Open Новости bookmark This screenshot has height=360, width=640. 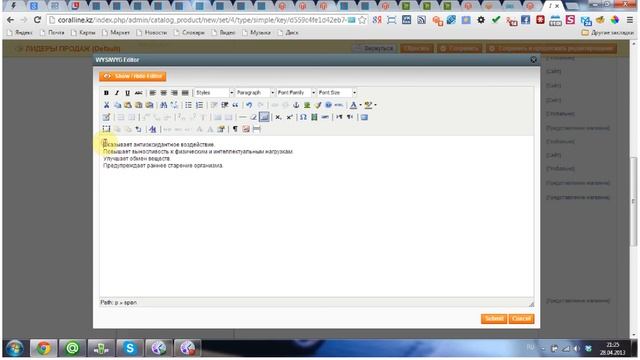click(x=152, y=32)
